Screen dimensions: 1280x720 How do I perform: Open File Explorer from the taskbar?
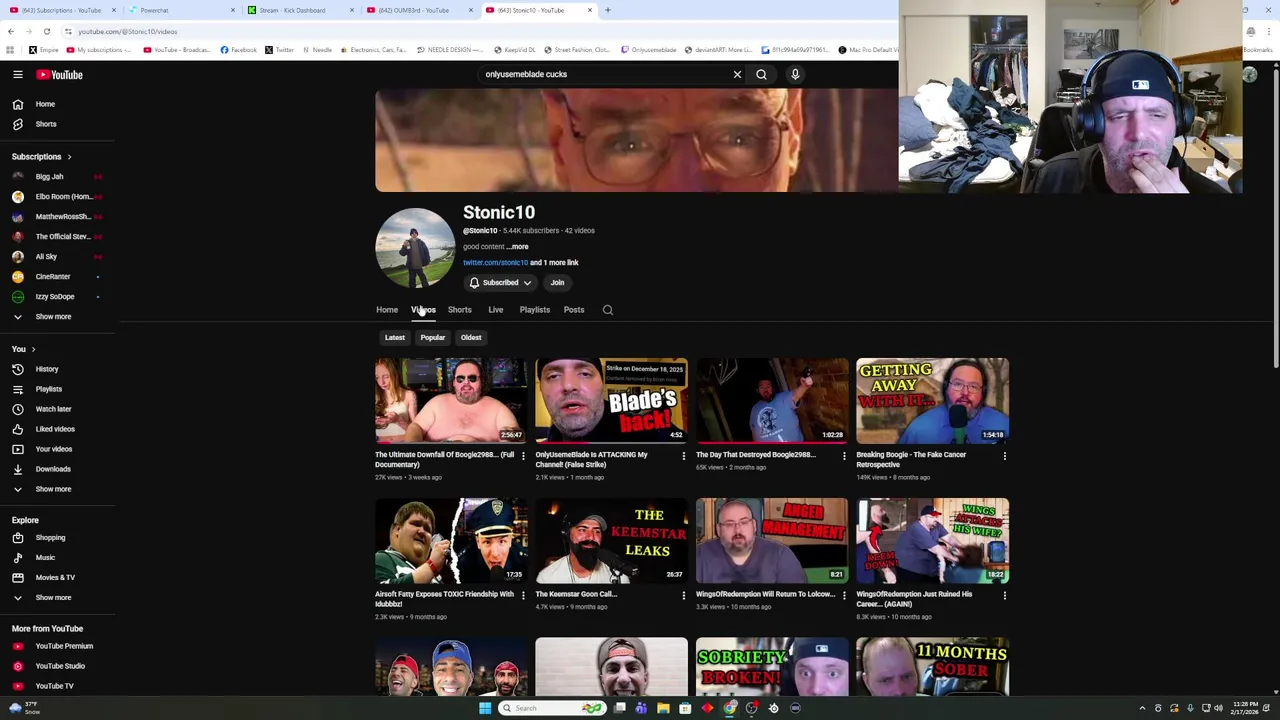(x=663, y=708)
